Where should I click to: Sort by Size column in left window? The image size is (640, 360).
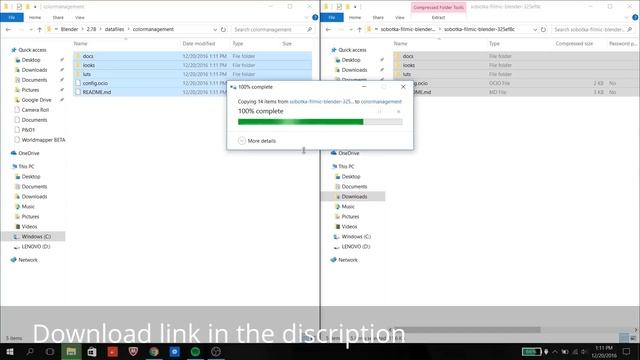(287, 43)
